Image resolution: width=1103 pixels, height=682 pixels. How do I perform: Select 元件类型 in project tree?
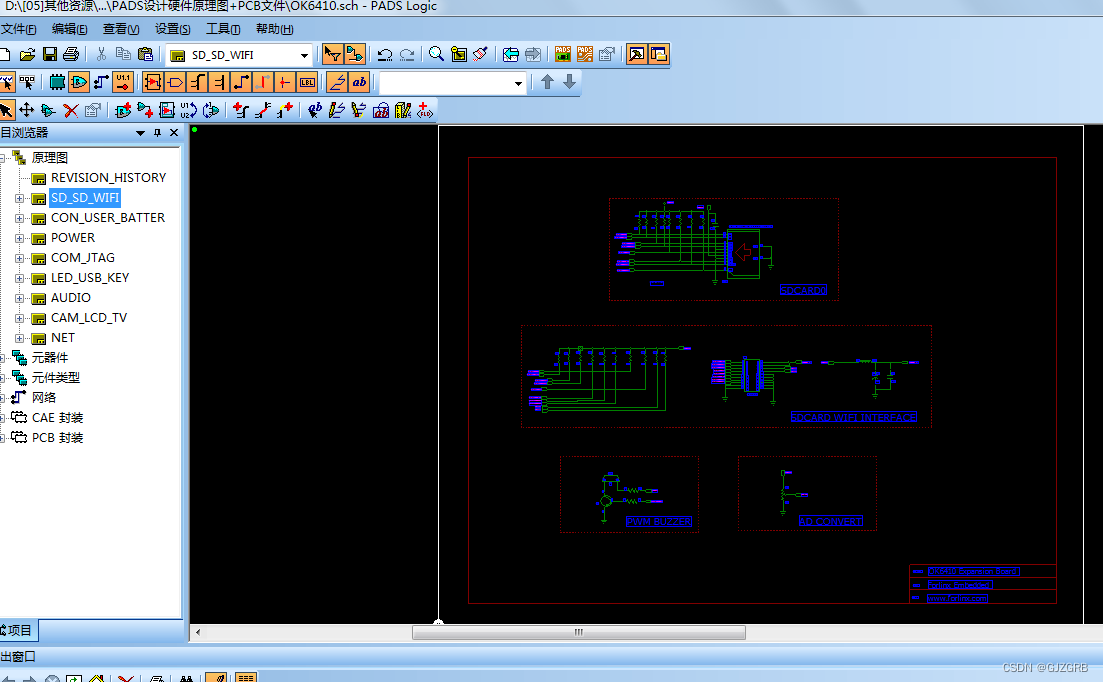pos(56,378)
